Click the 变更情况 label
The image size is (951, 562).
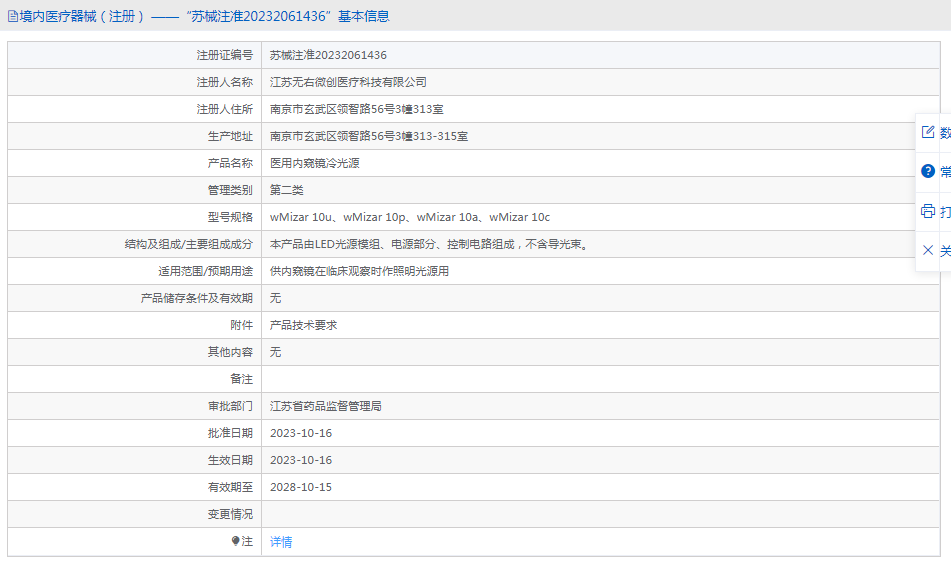pos(230,514)
